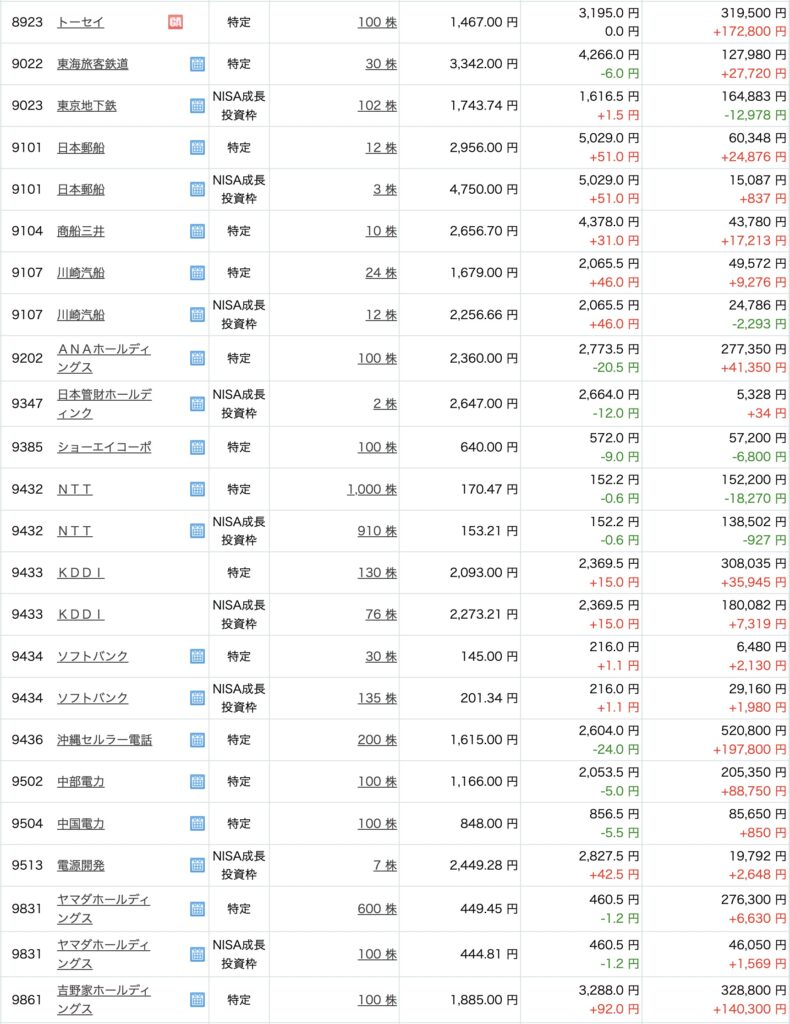Viewport: 790px width, 1024px height.
Task: Click the calendar icon next to 東海旅客鉄道
Action: click(x=197, y=64)
